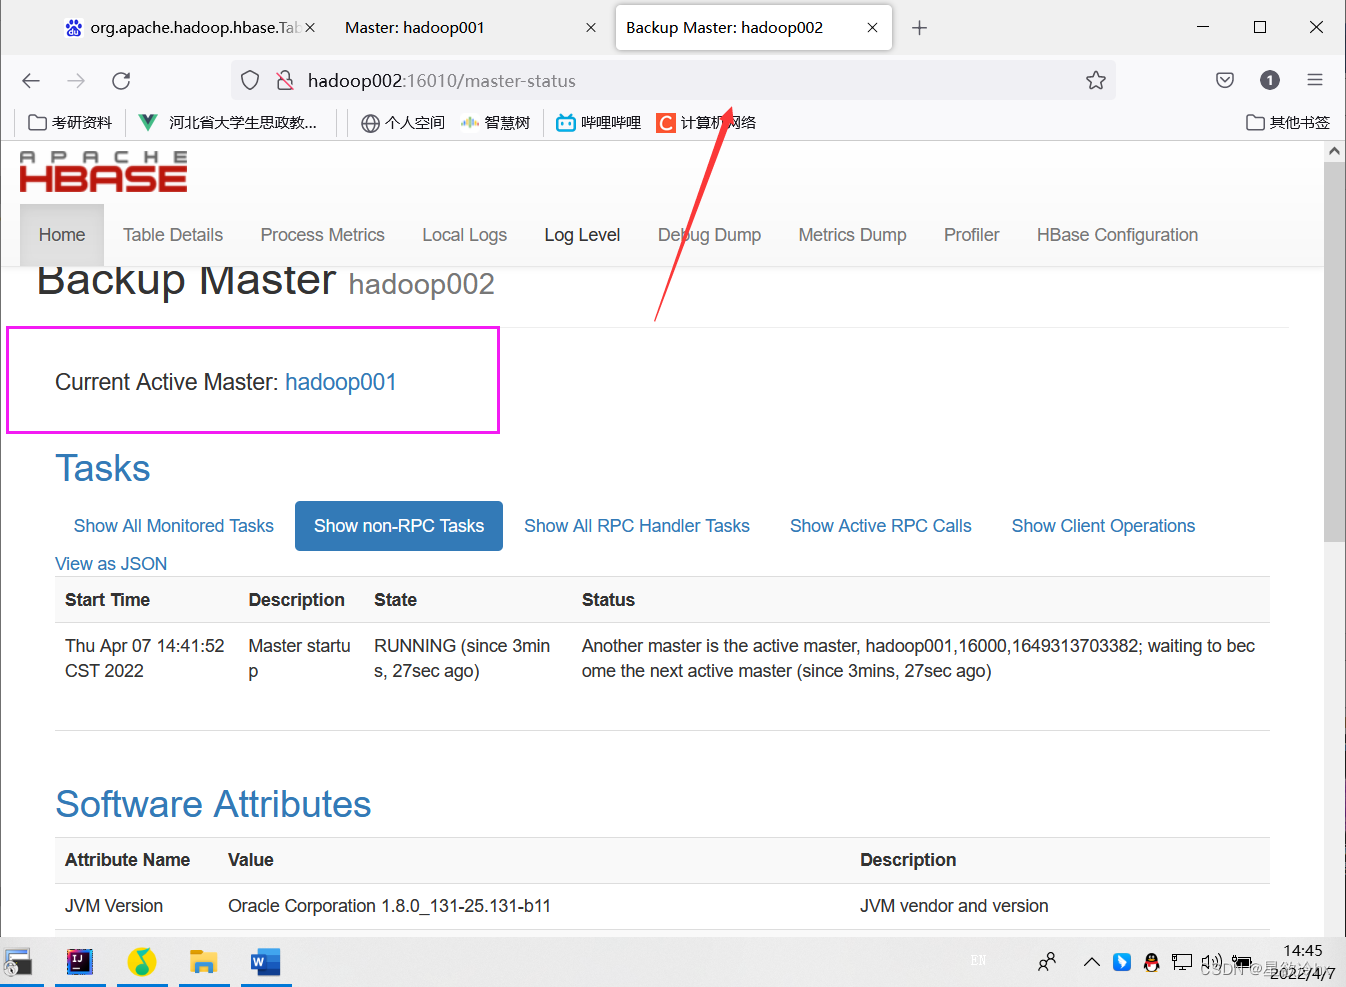The height and width of the screenshot is (987, 1346).
Task: Open the Firefox account icon showing 1
Action: tap(1269, 80)
